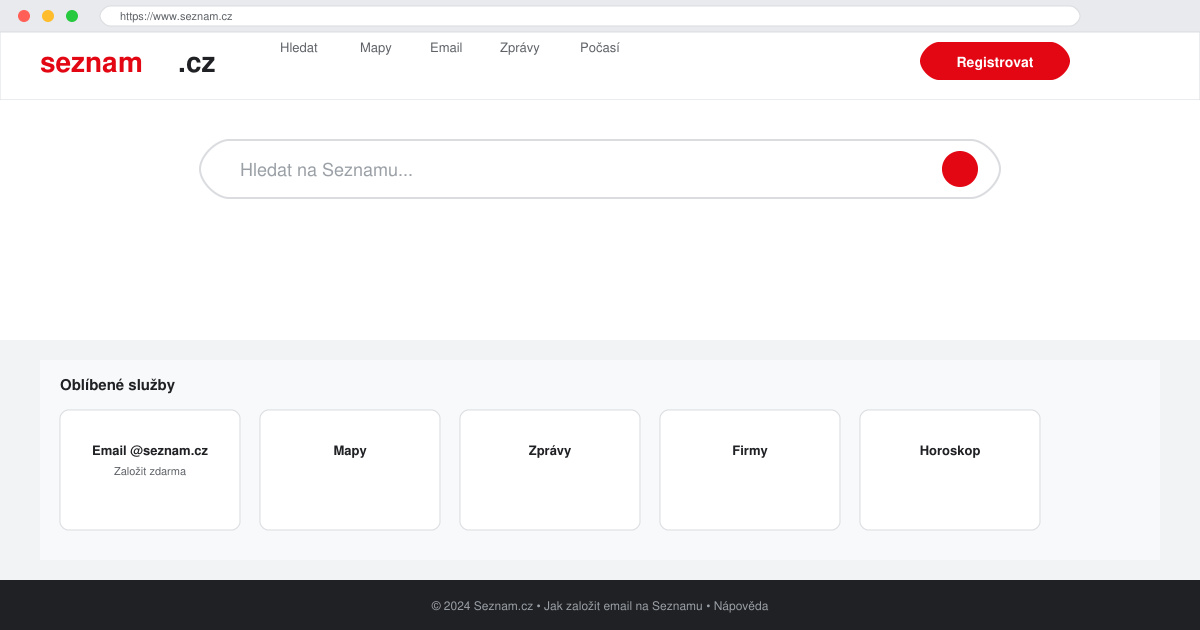
Task: Click the Registrovat button
Action: point(995,61)
